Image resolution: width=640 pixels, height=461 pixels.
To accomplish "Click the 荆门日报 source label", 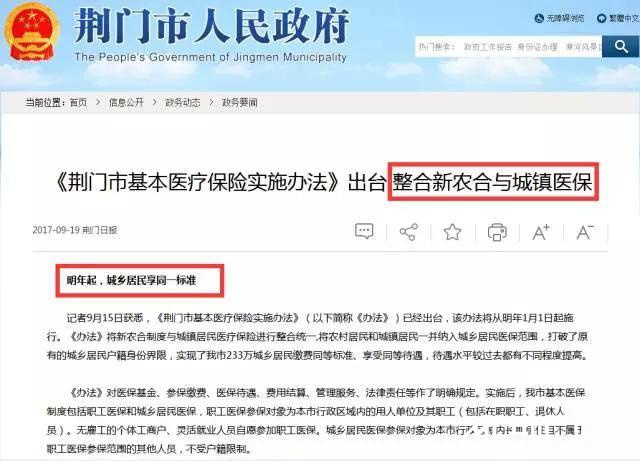I will [100, 230].
